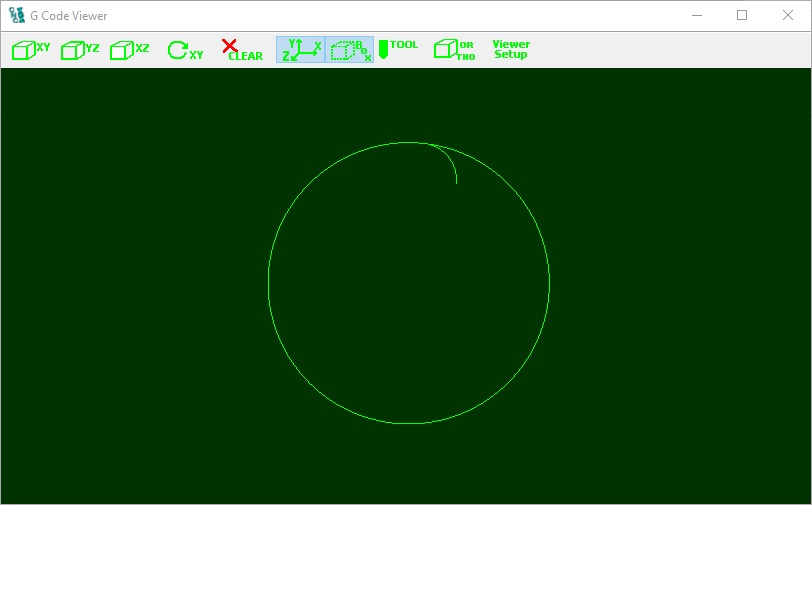Viewport: 812px width, 600px height.
Task: Click the circular toolpath's bottom edge
Action: click(409, 423)
